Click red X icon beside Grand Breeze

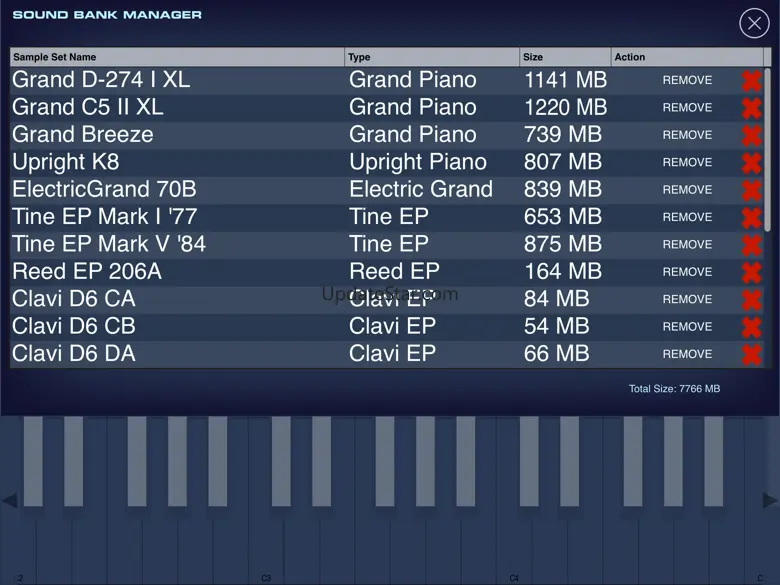click(x=751, y=135)
